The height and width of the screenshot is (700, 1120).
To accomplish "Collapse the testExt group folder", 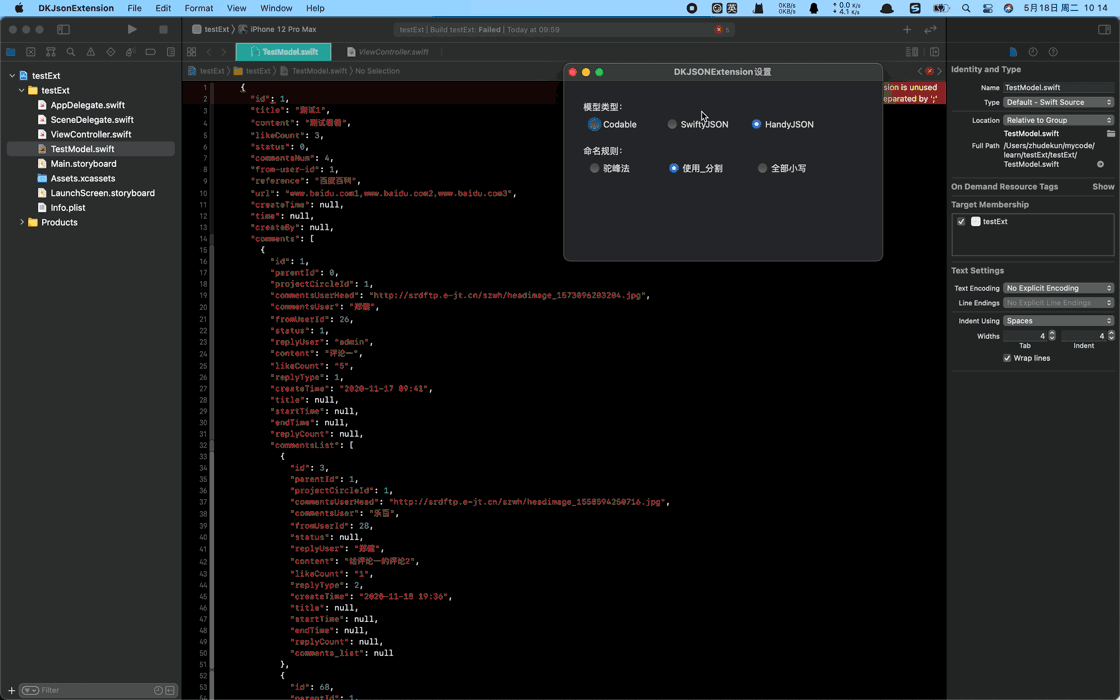I will tap(21, 91).
